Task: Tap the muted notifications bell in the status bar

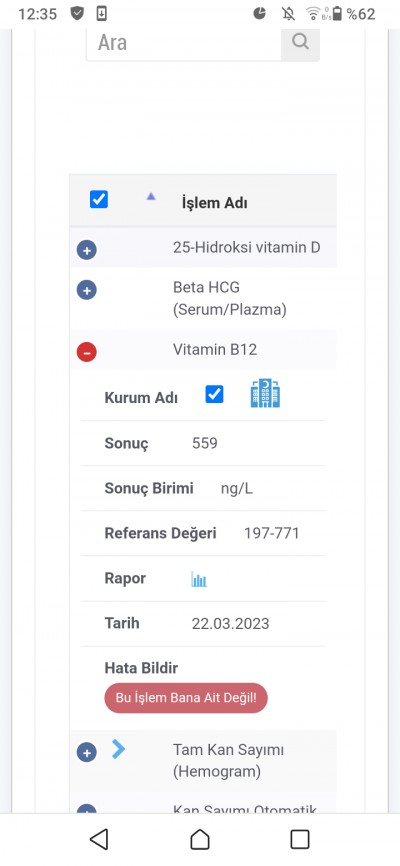Action: [288, 13]
